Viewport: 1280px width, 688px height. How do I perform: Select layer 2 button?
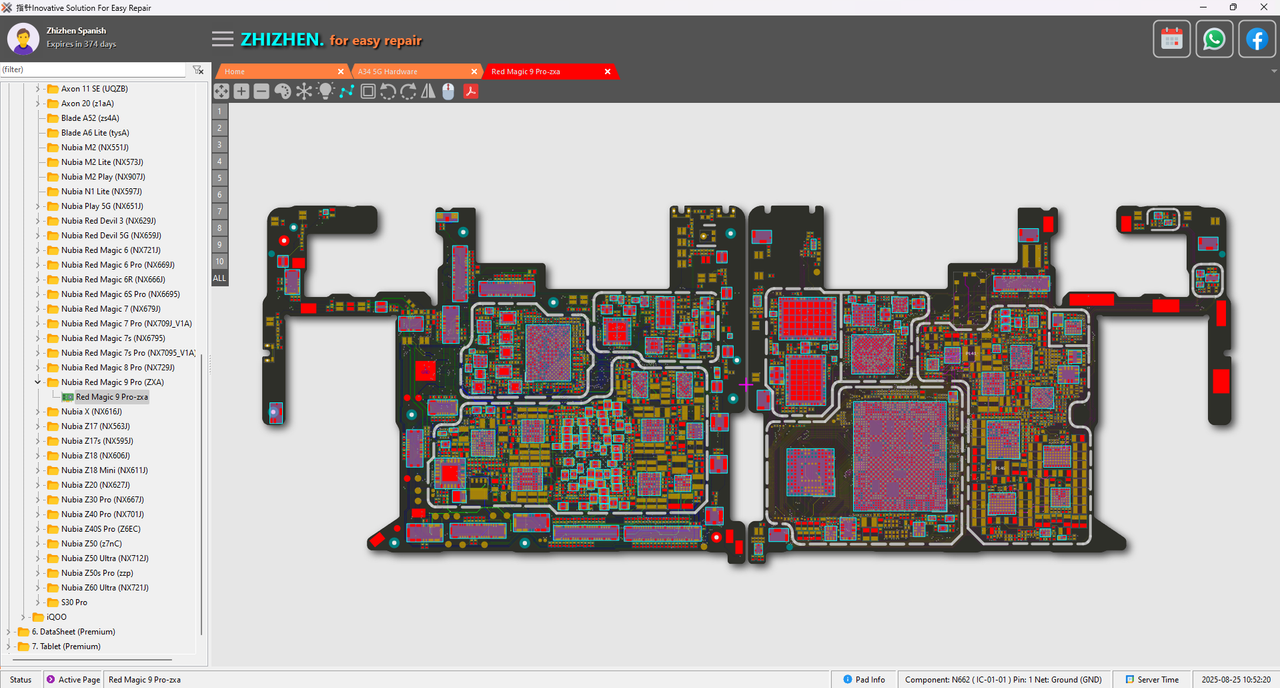click(220, 128)
